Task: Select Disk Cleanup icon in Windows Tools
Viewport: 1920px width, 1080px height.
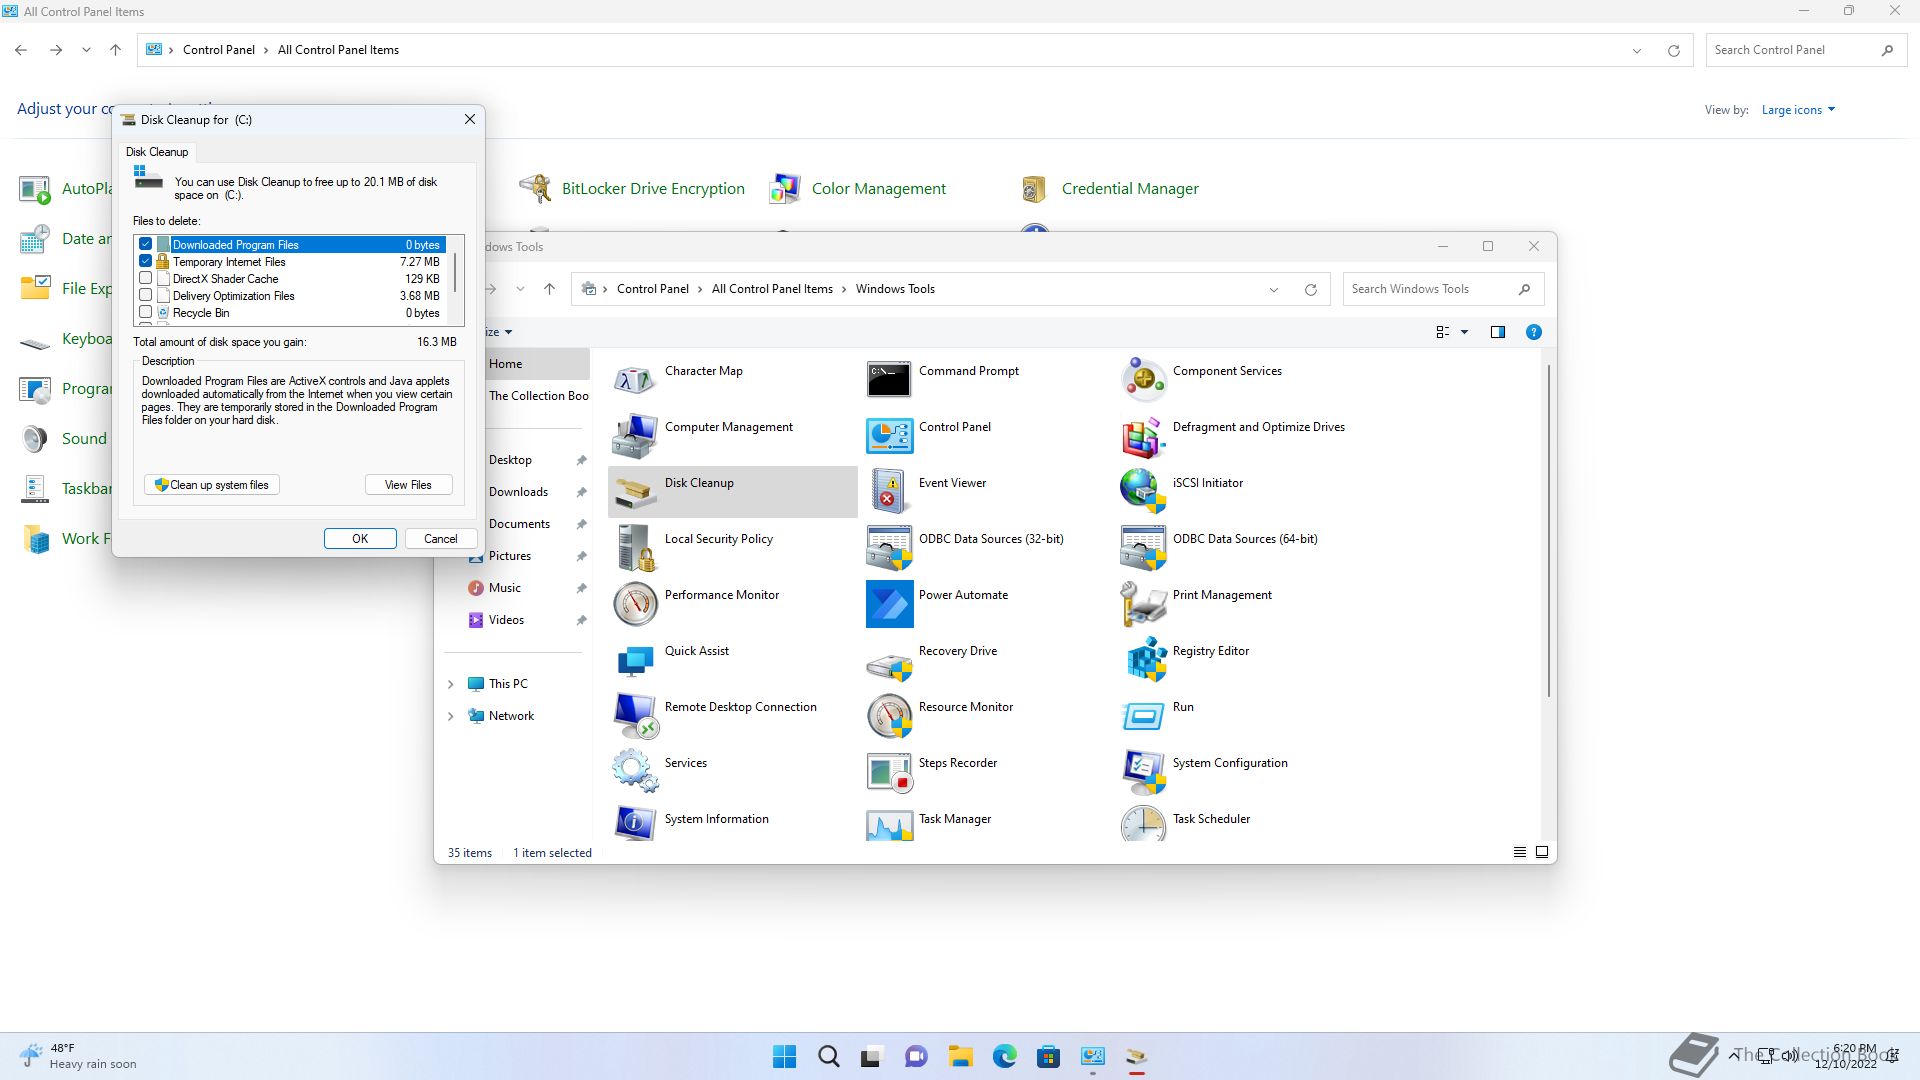Action: click(634, 491)
